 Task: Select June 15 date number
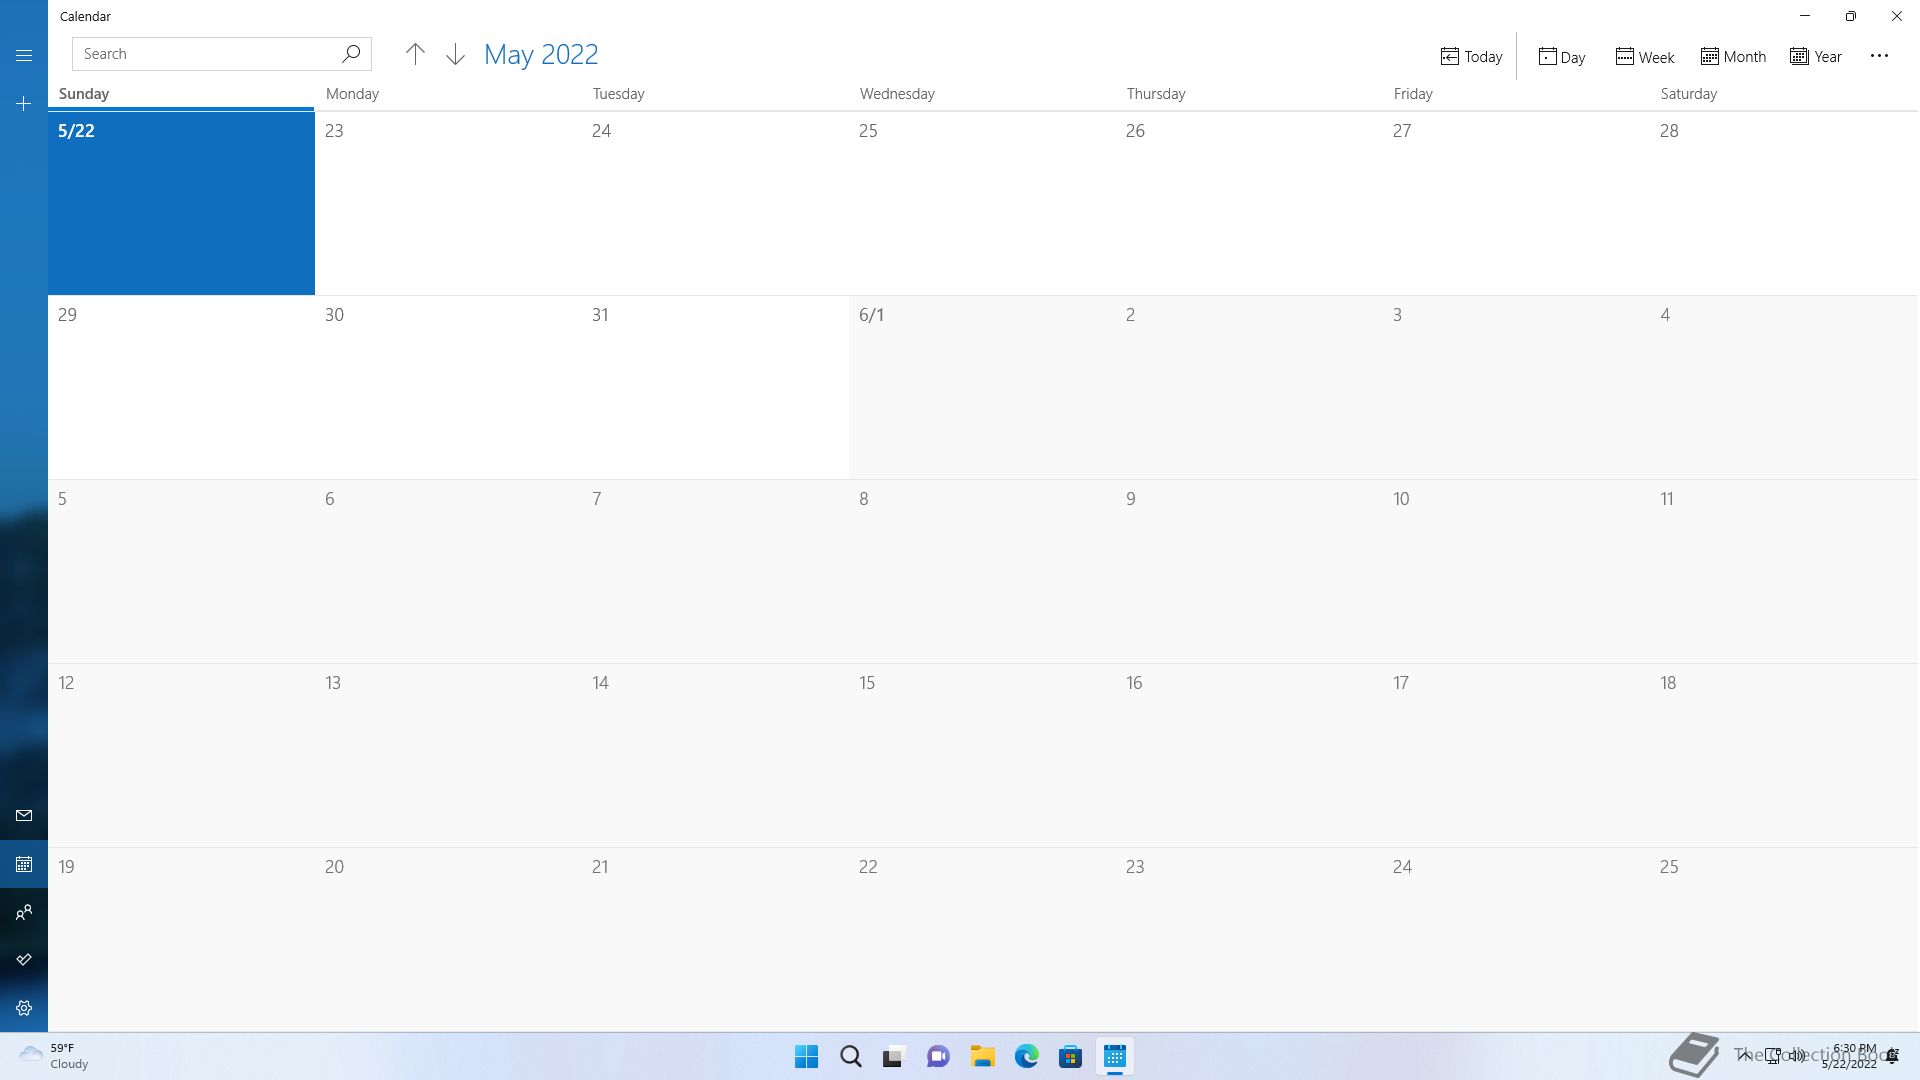point(867,683)
